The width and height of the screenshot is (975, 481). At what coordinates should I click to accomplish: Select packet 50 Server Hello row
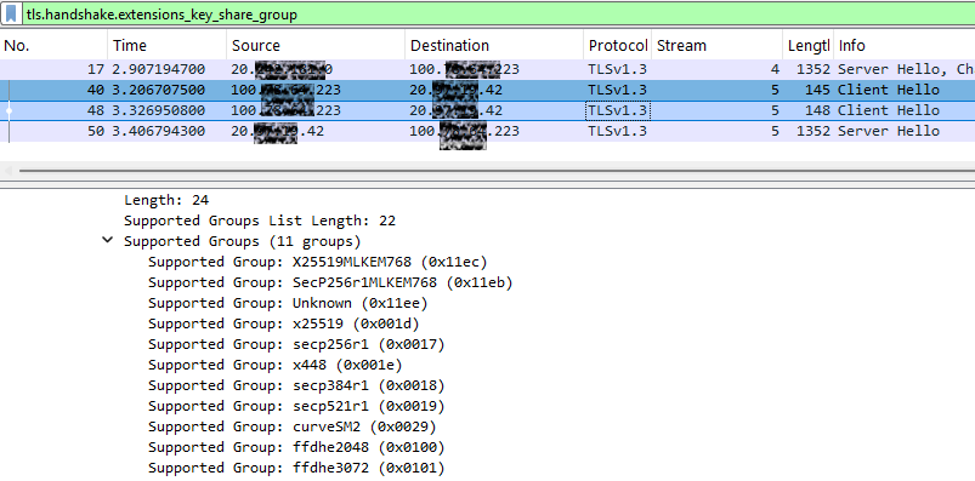click(x=488, y=131)
